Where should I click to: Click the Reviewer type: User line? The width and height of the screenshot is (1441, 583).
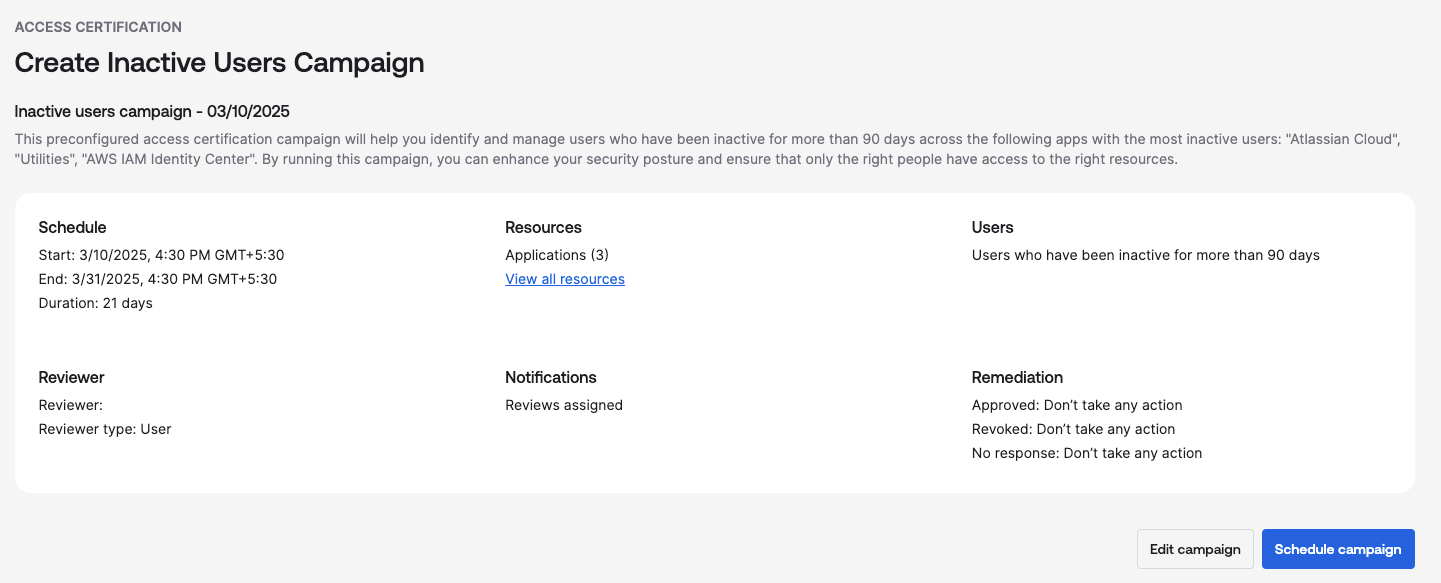(x=105, y=429)
